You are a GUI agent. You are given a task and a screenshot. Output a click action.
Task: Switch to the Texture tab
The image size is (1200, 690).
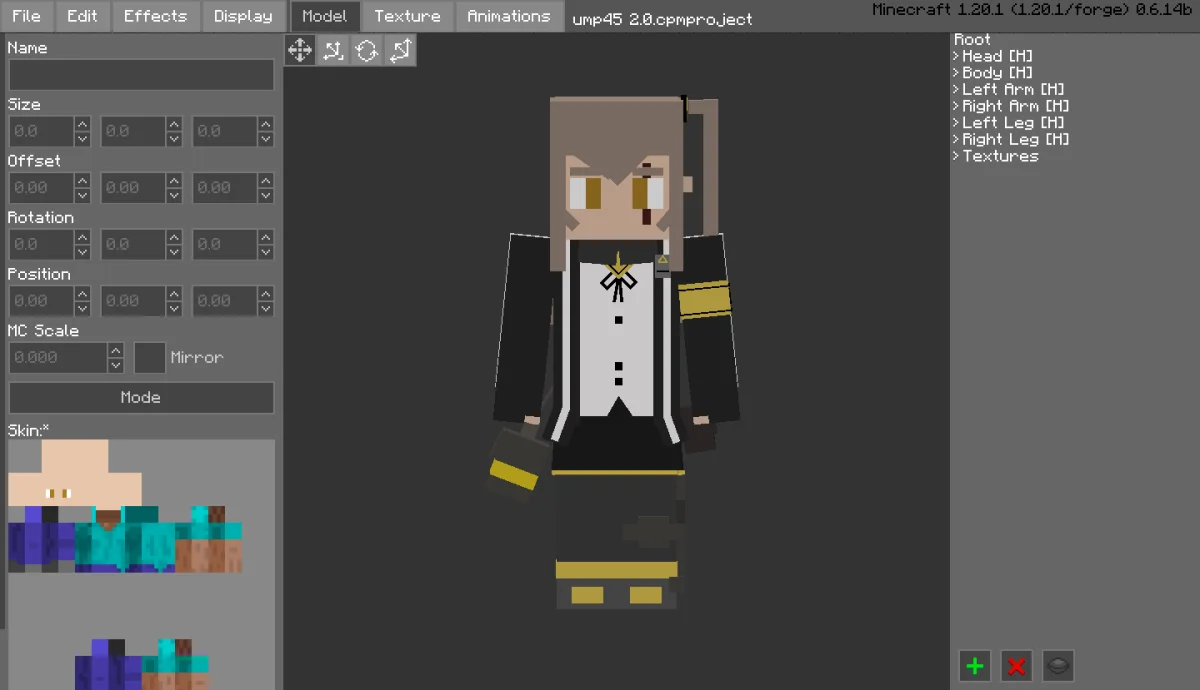click(x=407, y=16)
